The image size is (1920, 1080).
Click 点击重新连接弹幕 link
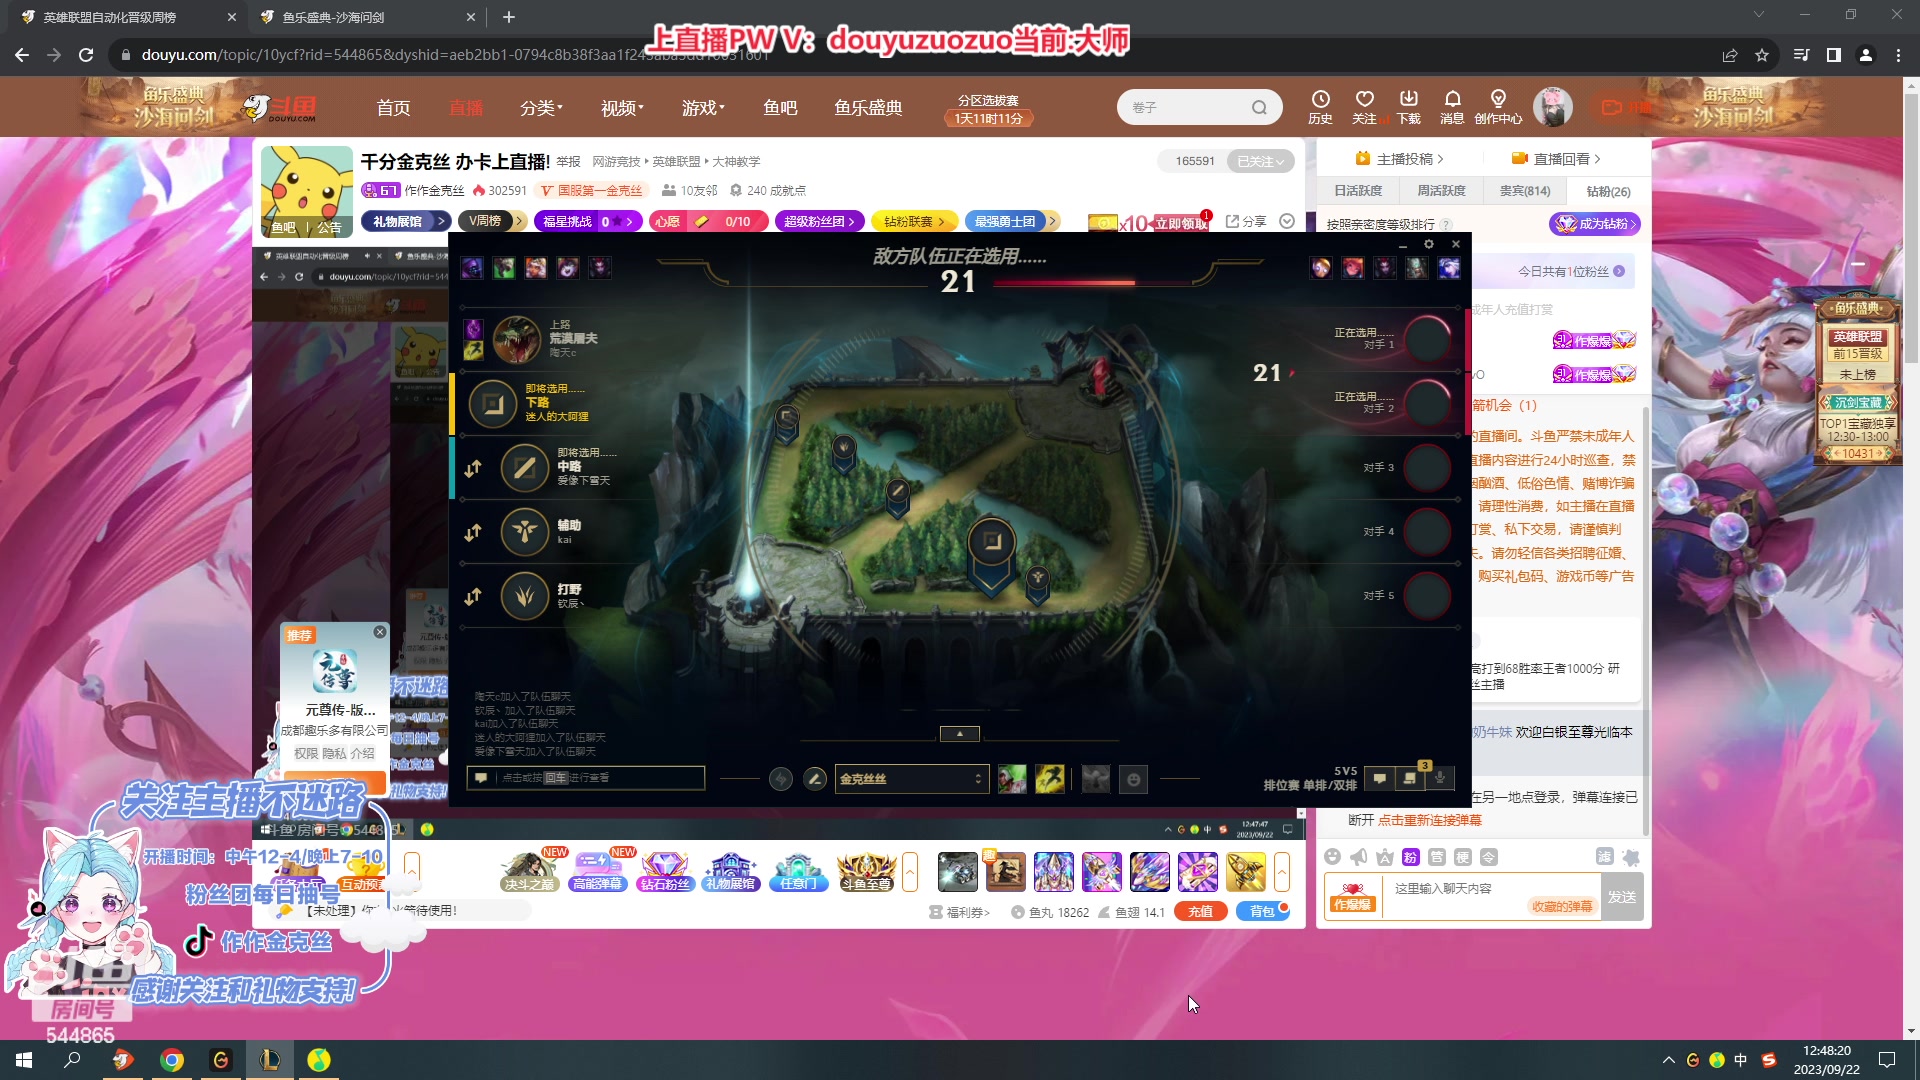(1430, 820)
